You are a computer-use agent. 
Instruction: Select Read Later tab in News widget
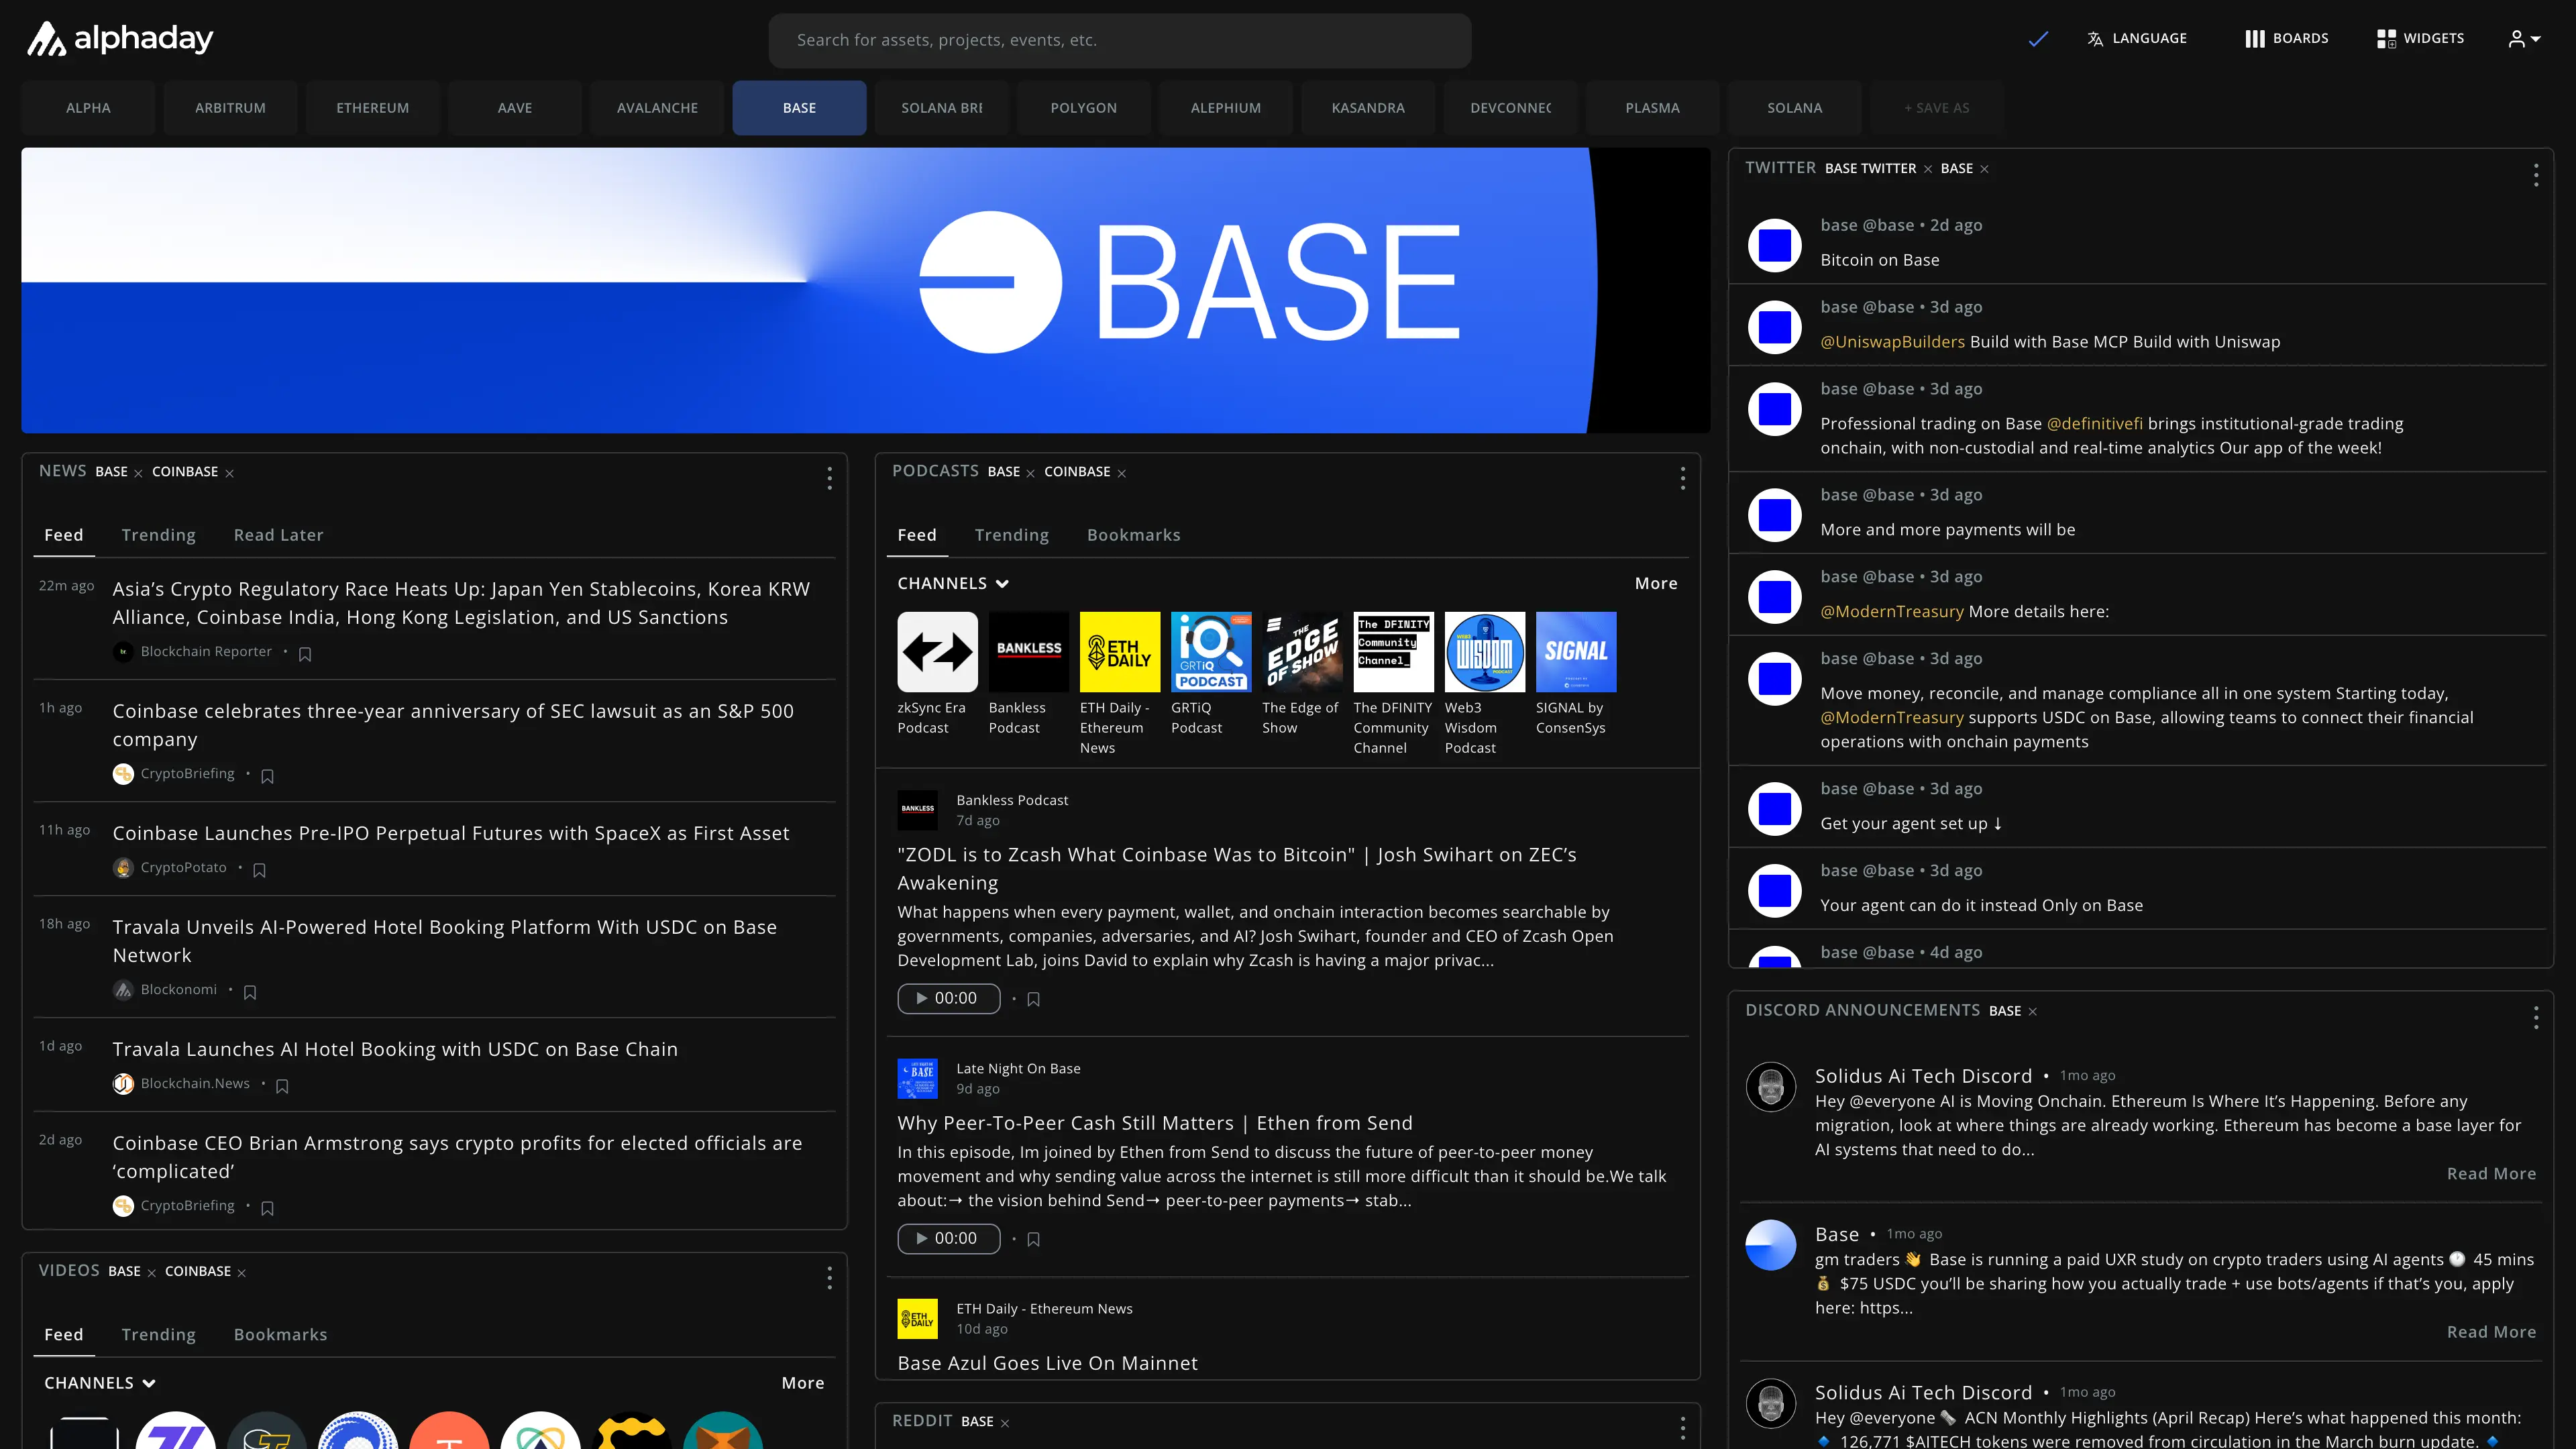click(x=278, y=535)
